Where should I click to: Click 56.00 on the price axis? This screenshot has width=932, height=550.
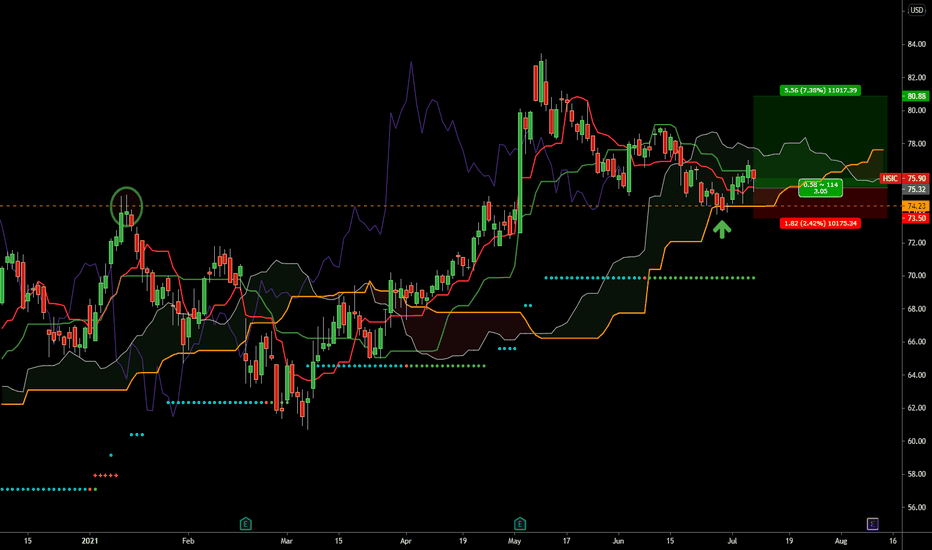(x=916, y=507)
